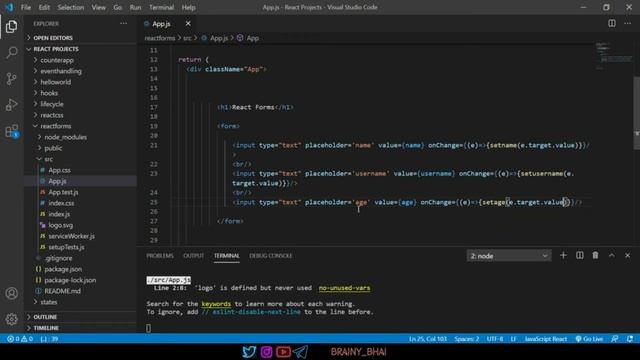This screenshot has height=360, width=640.
Task: Open Explorer panel More Actions ellipsis
Action: pos(123,24)
